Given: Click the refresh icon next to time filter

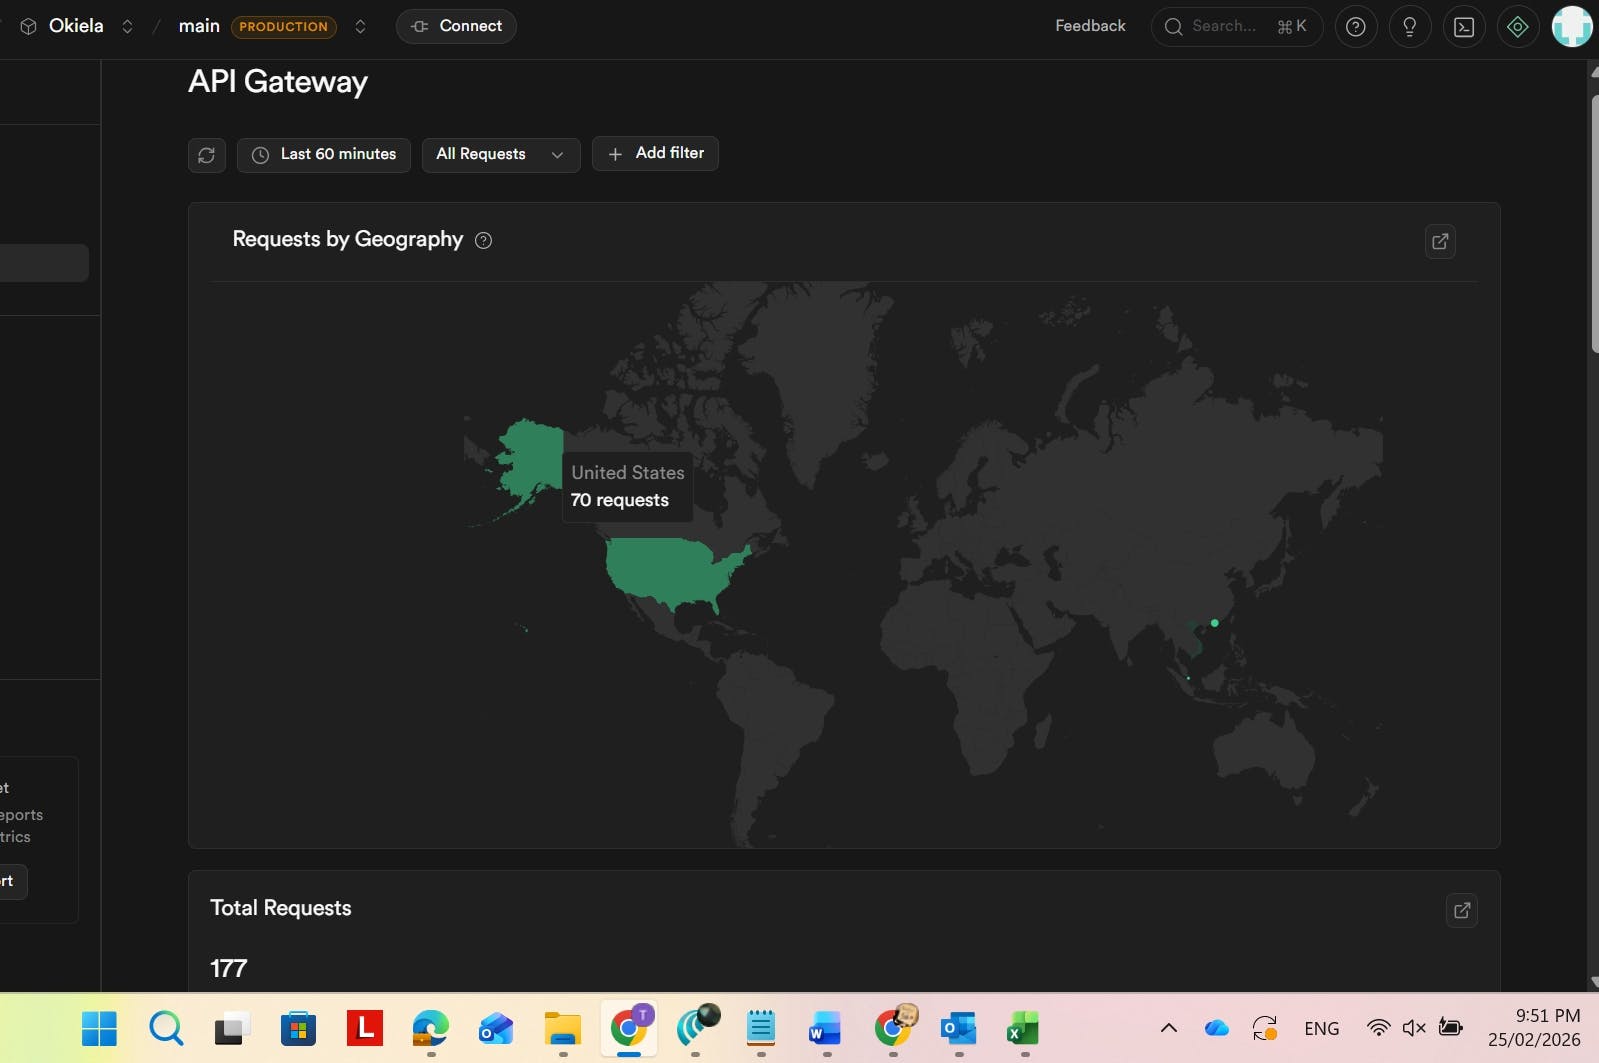Looking at the screenshot, I should coord(207,155).
